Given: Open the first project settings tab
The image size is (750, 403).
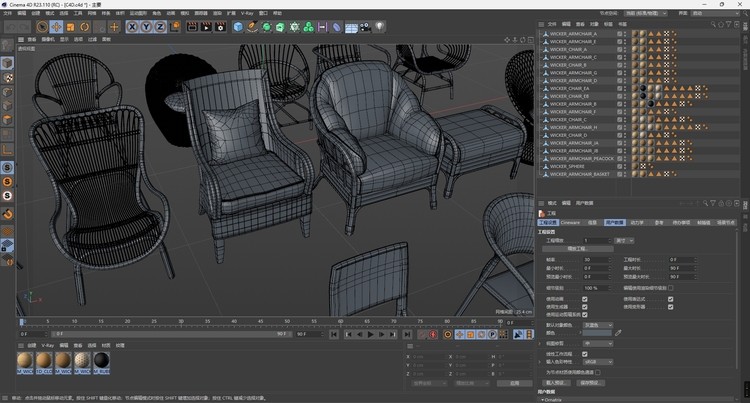Looking at the screenshot, I should point(548,222).
